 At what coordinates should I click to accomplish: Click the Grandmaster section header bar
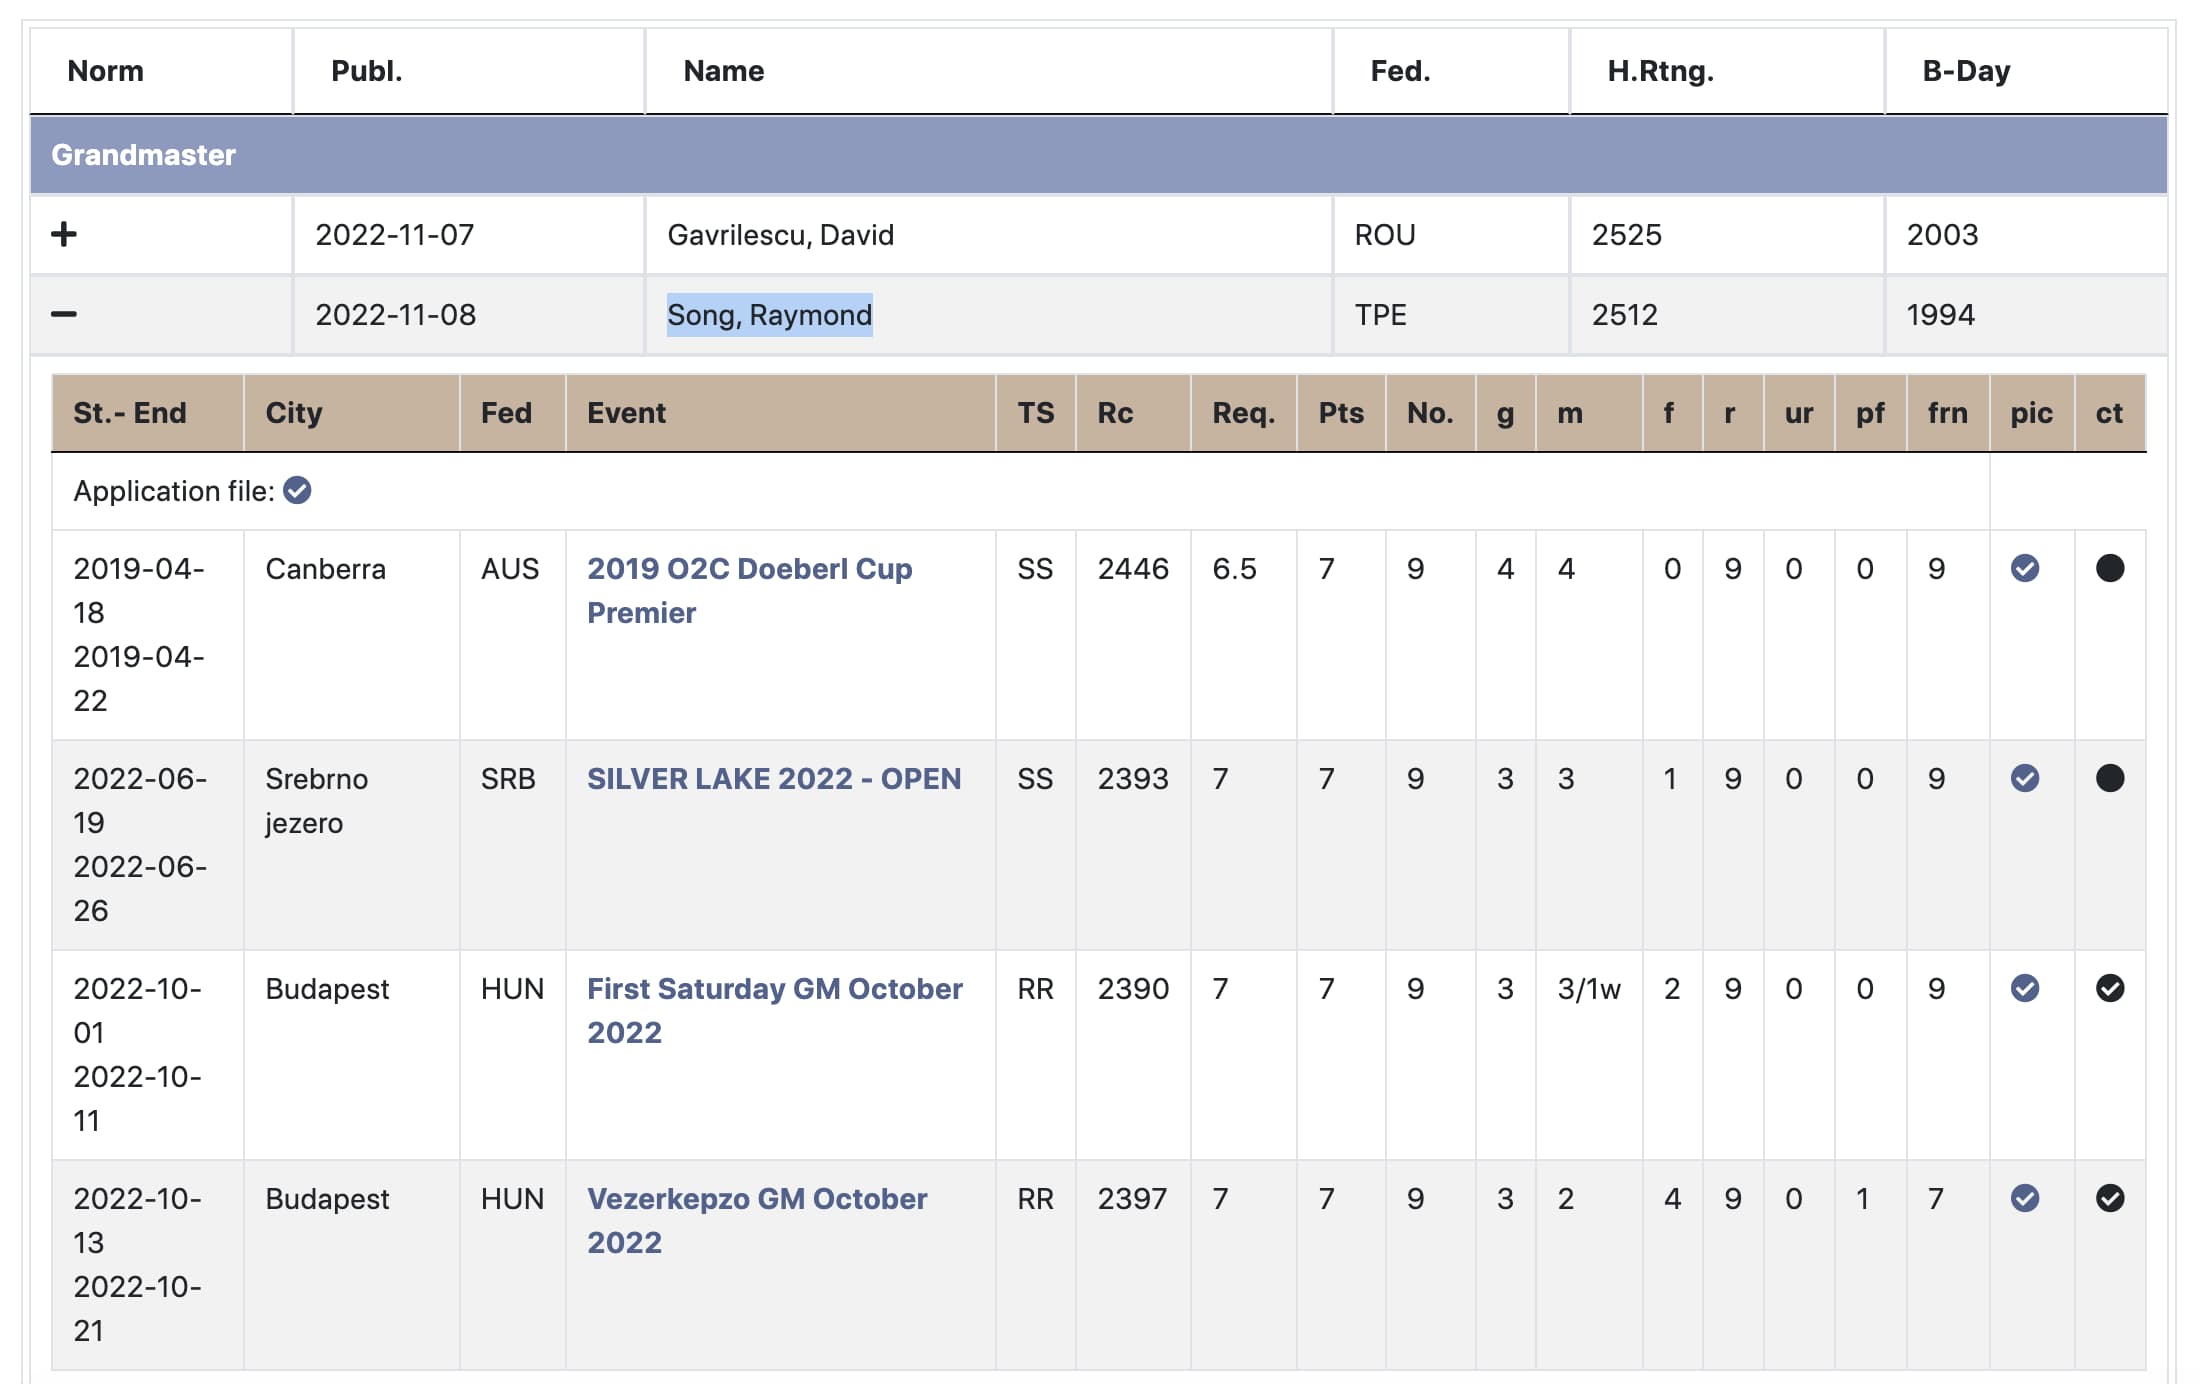(1098, 155)
